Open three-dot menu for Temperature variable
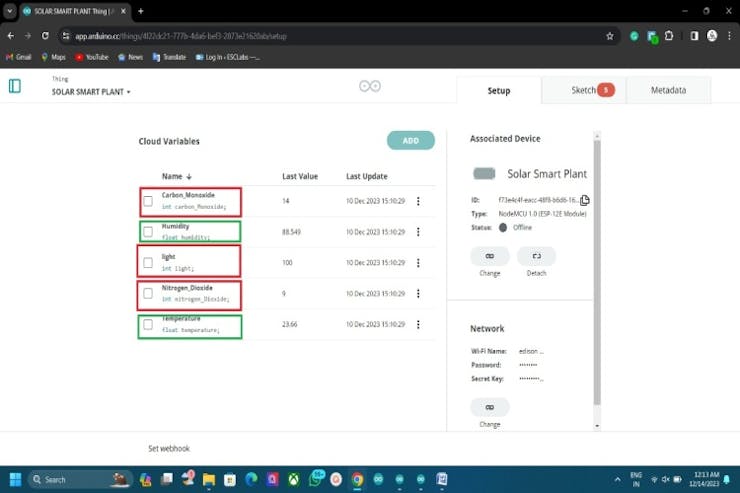740x493 pixels. 418,325
